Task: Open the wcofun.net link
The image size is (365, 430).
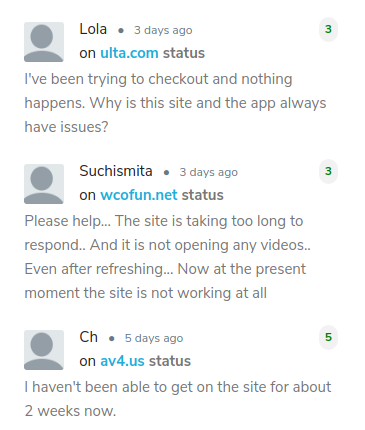Action: click(139, 195)
